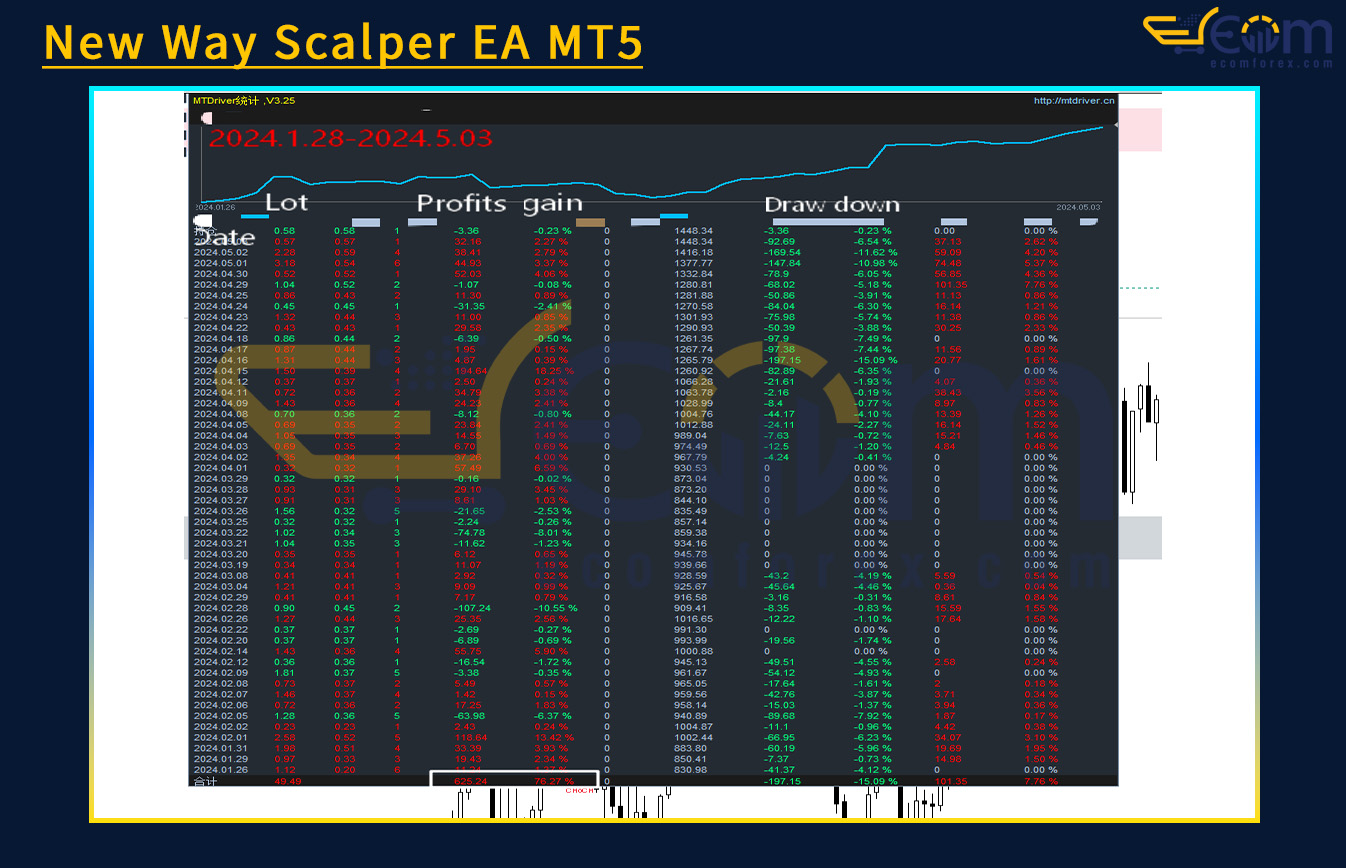Select the 2024.04.24 date row
This screenshot has width=1346, height=868.
click(x=655, y=306)
